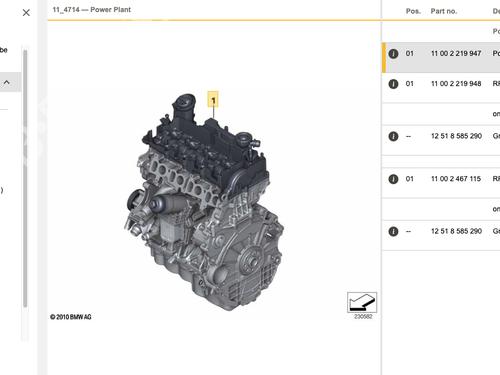The width and height of the screenshot is (500, 375).
Task: Click the arrow direction icon below the engine diagram
Action: click(362, 302)
